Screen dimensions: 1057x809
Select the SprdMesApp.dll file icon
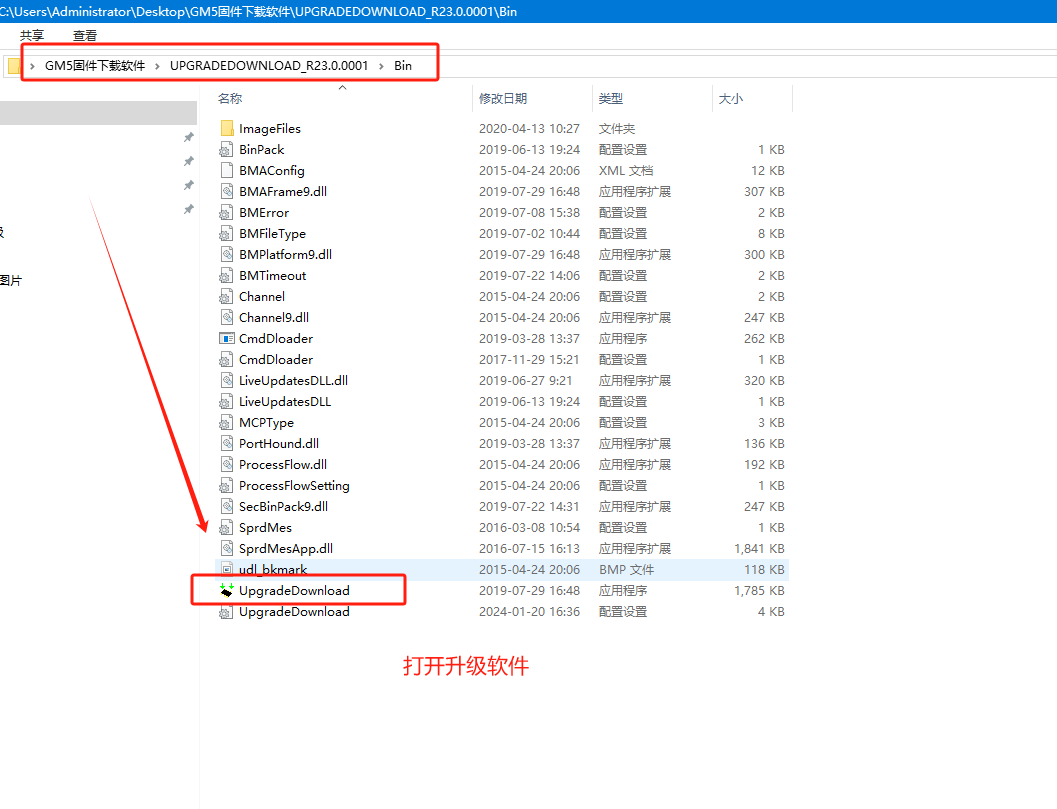point(227,549)
